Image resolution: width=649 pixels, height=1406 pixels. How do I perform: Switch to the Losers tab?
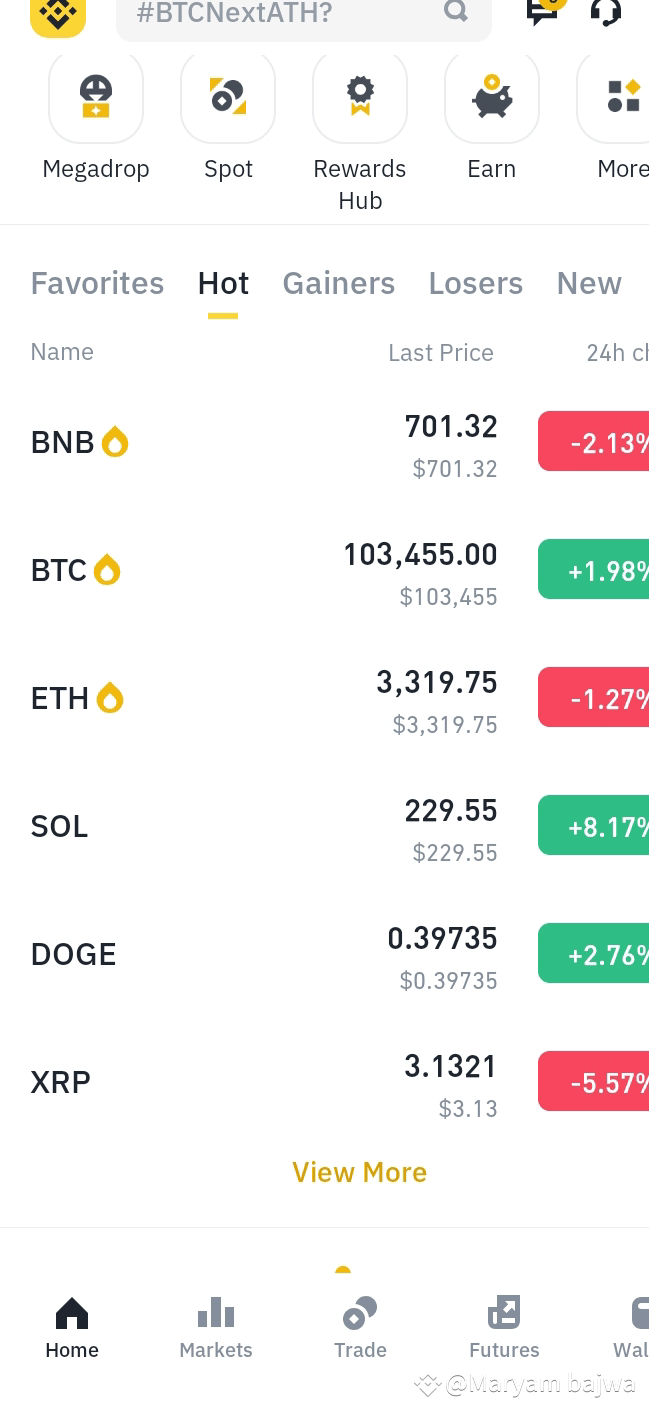coord(475,283)
